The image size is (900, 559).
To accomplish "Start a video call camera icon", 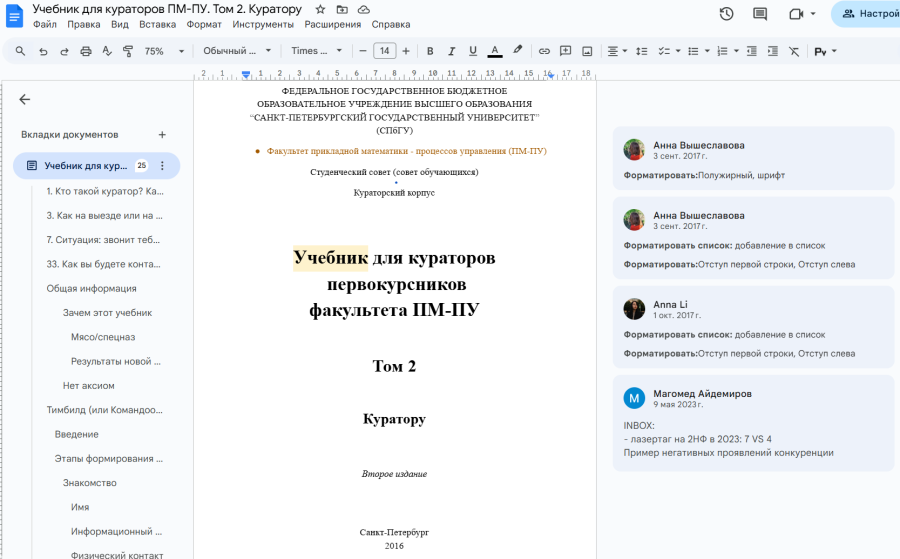I will [796, 14].
